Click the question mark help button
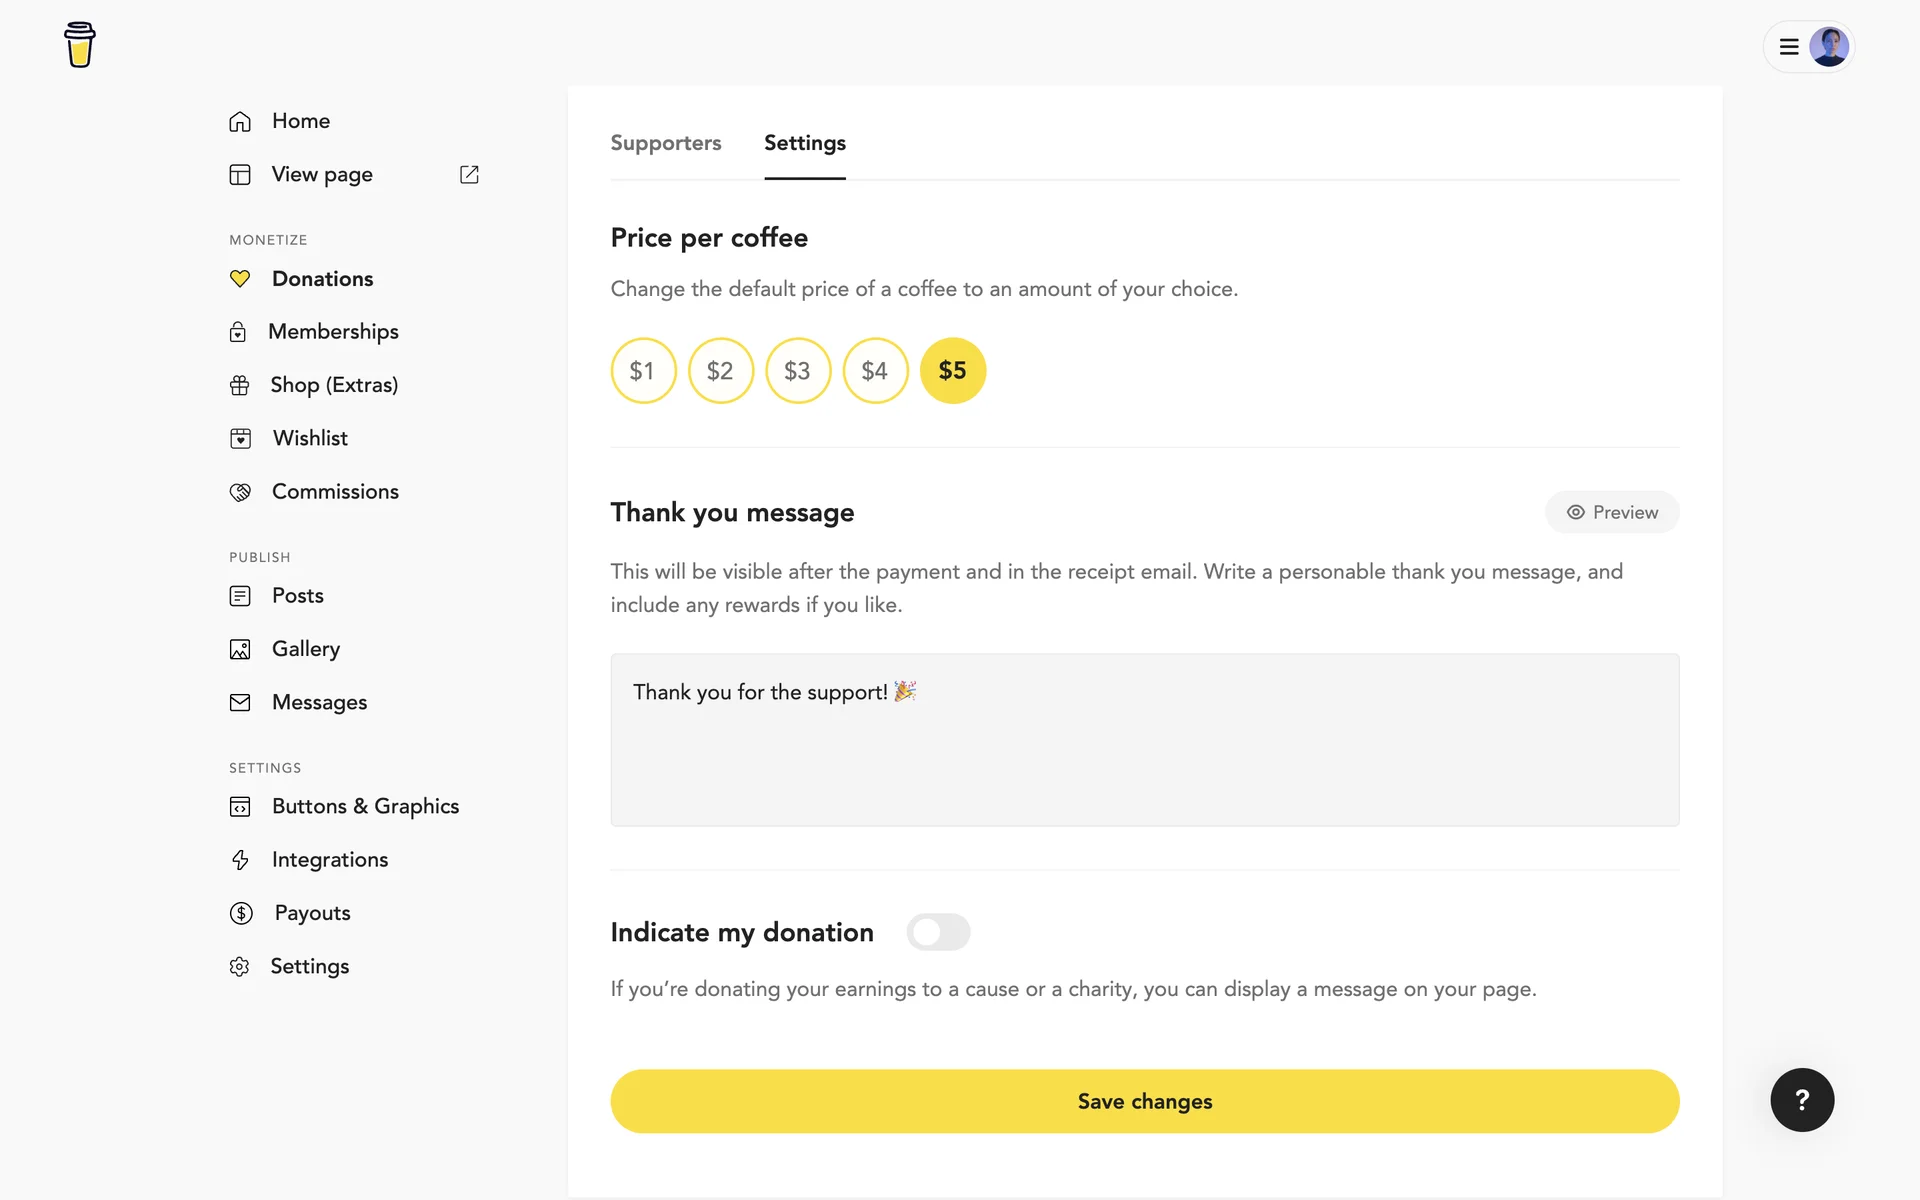The width and height of the screenshot is (1920, 1200). (x=1801, y=1100)
